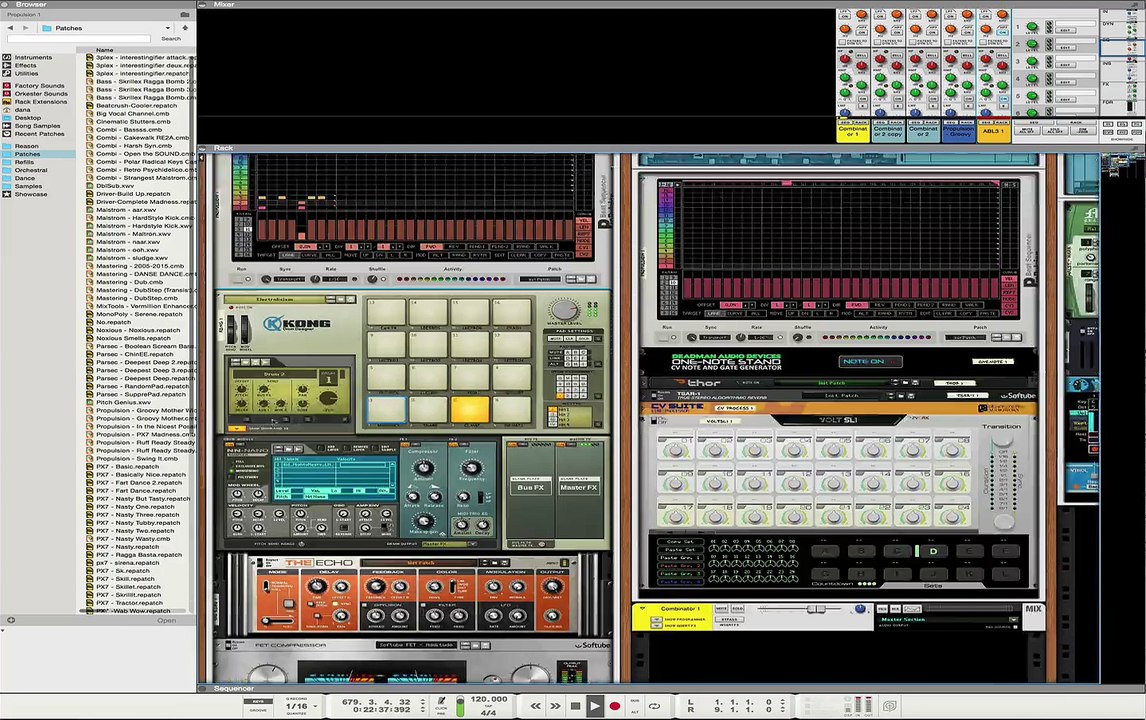This screenshot has height=720, width=1146.
Task: Toggle Filters to Dyn S/C on Combinator 1
Action: [x=843, y=42]
